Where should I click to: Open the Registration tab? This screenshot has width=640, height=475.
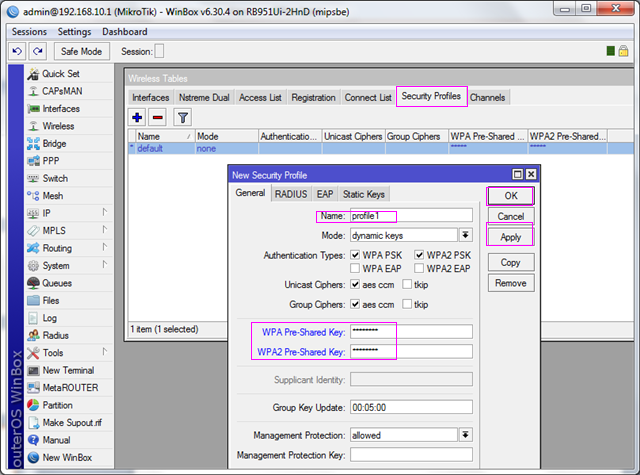[313, 98]
